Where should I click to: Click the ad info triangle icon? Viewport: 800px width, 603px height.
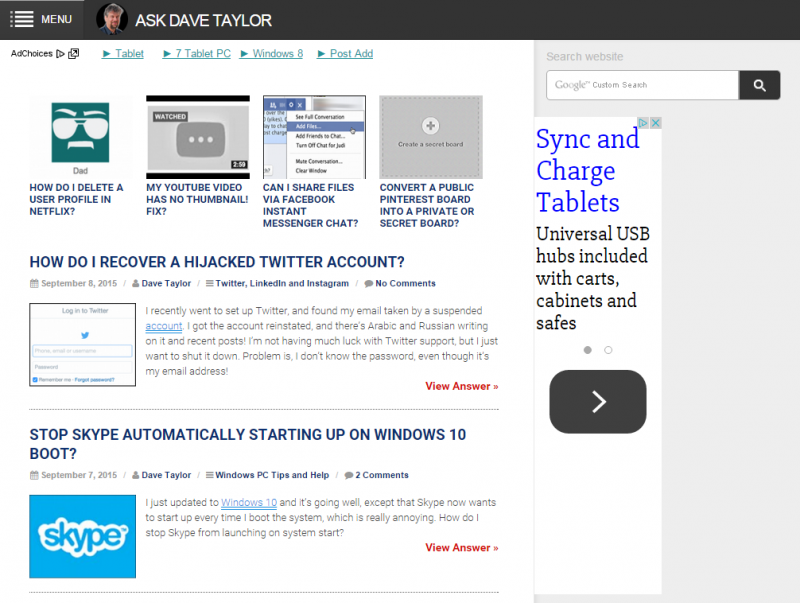[643, 123]
